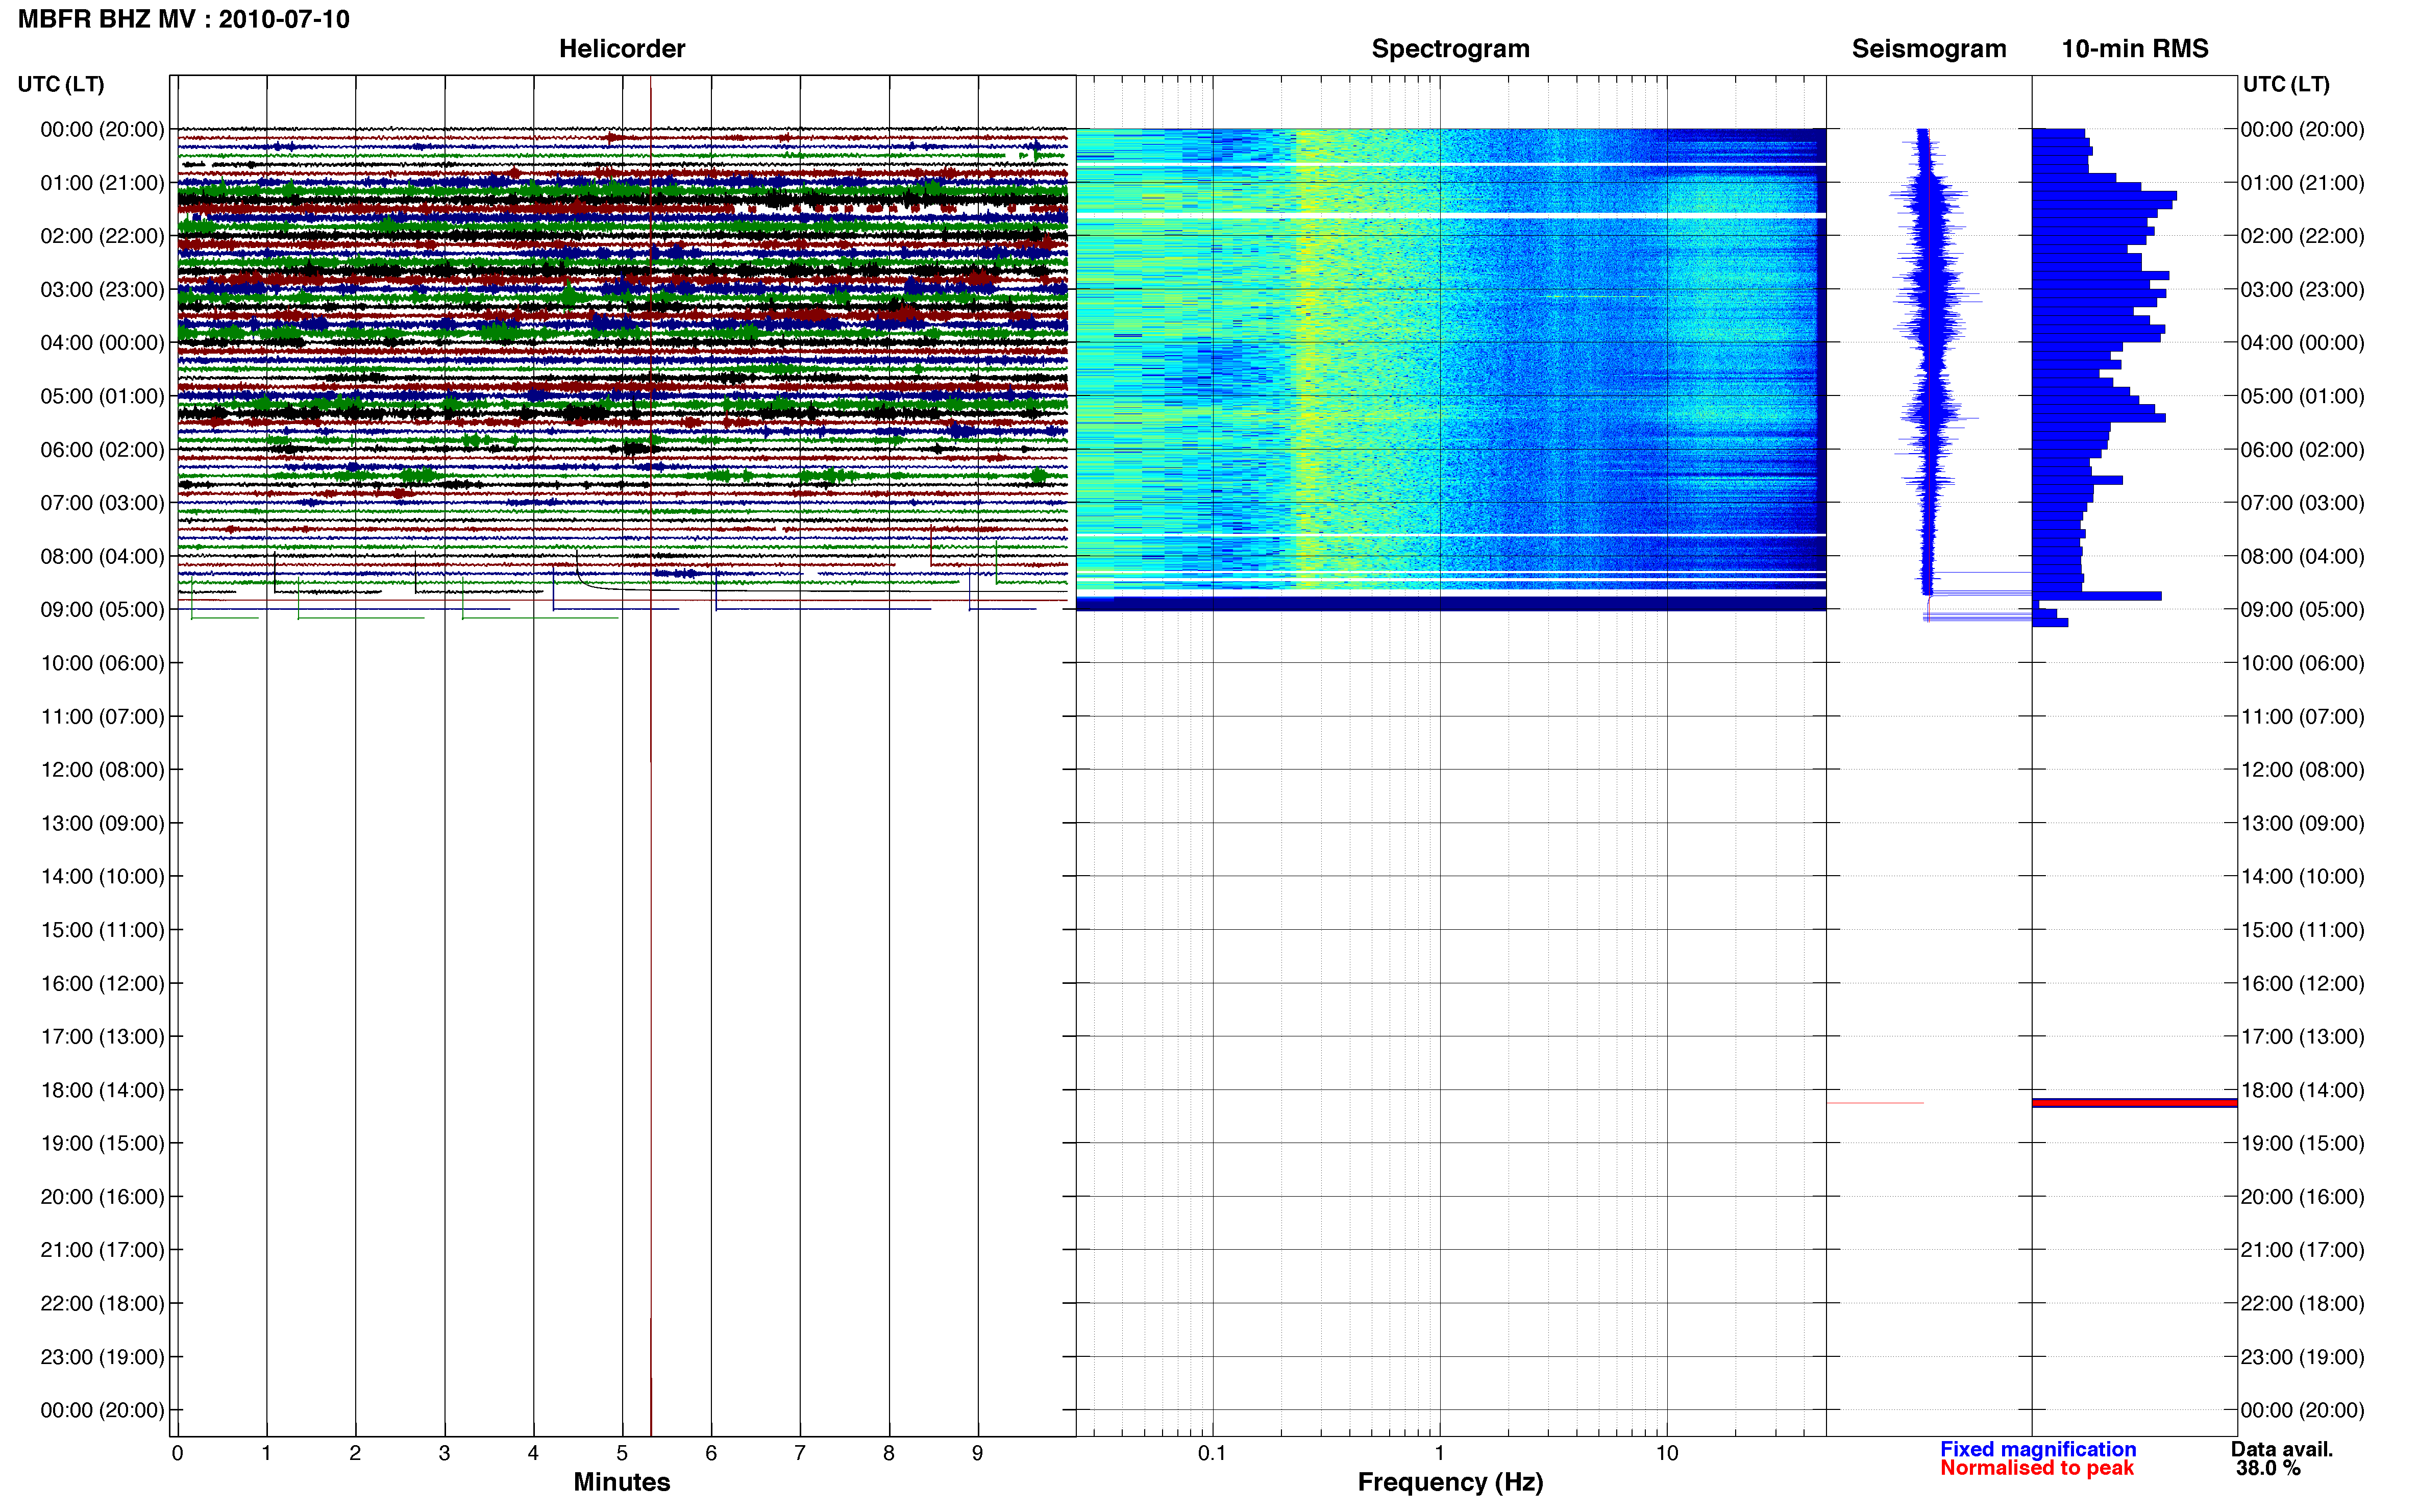Screen dimensions: 2419x1512
Task: Click minute tick label '9' on helicorder axis
Action: point(978,1453)
